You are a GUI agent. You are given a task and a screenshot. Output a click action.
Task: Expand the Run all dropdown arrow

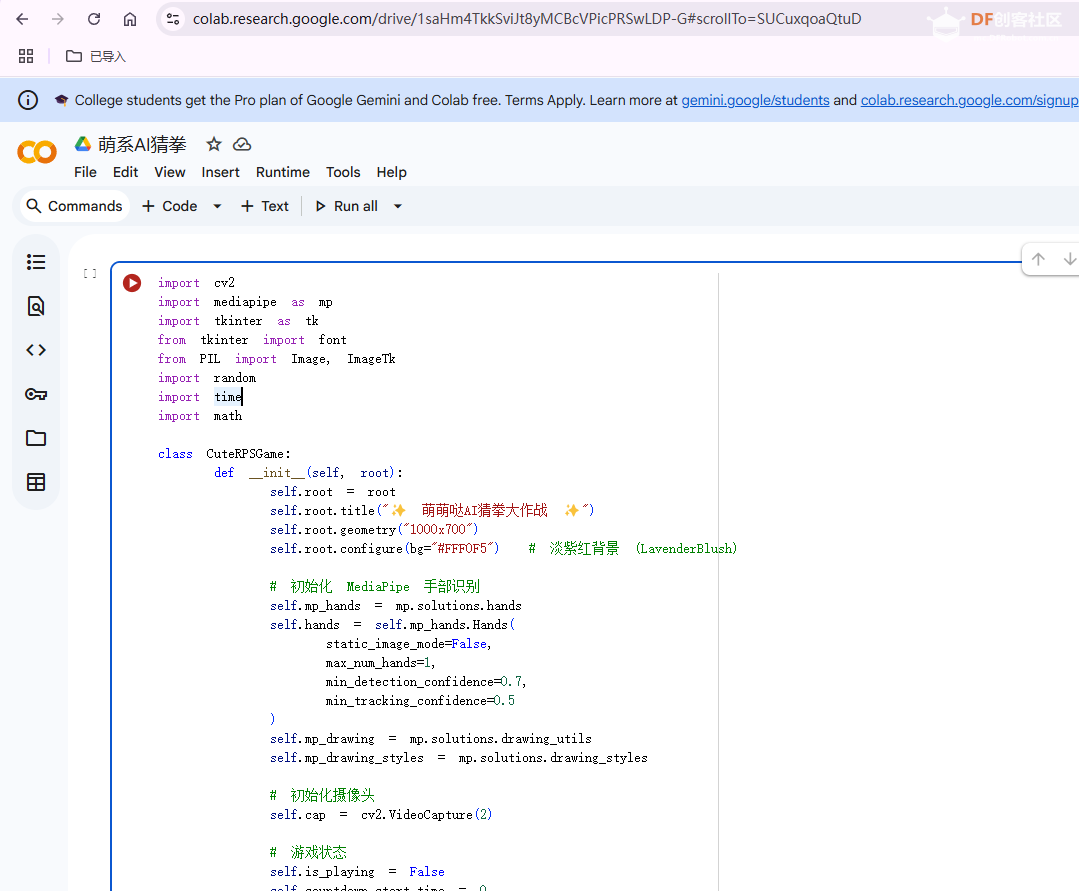pos(397,206)
